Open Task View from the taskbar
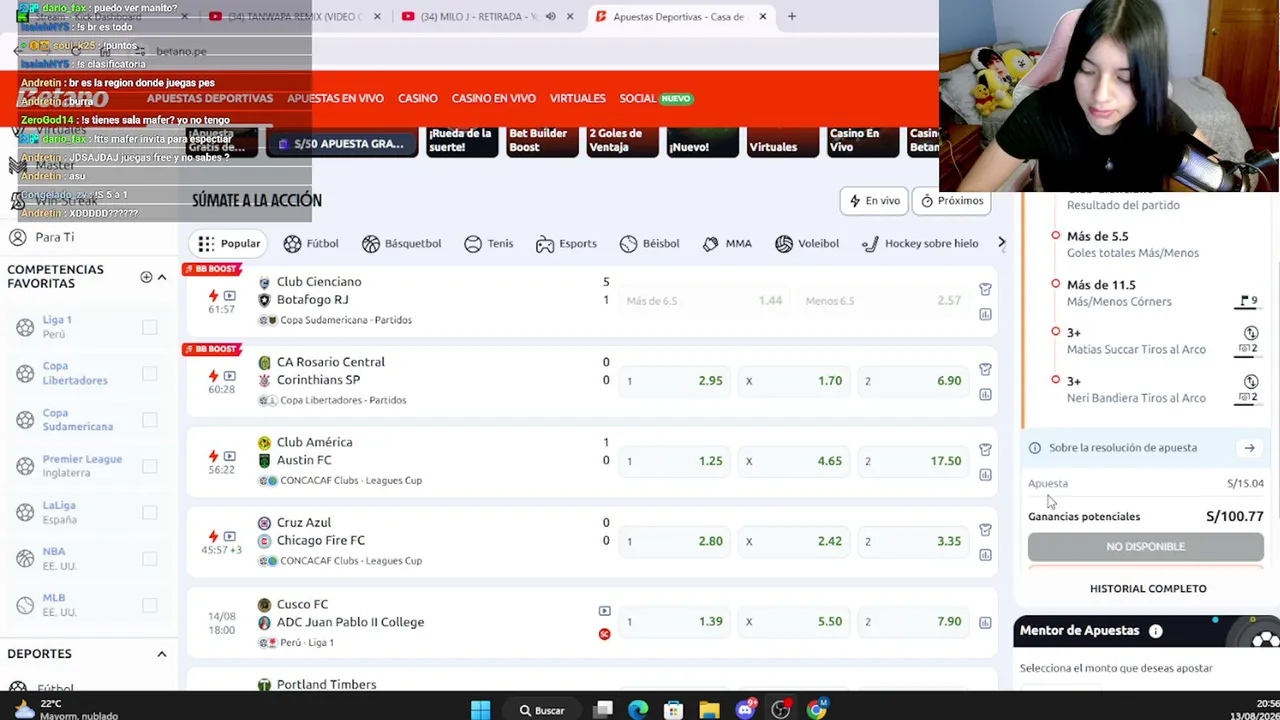Image resolution: width=1280 pixels, height=720 pixels. pyautogui.click(x=602, y=710)
